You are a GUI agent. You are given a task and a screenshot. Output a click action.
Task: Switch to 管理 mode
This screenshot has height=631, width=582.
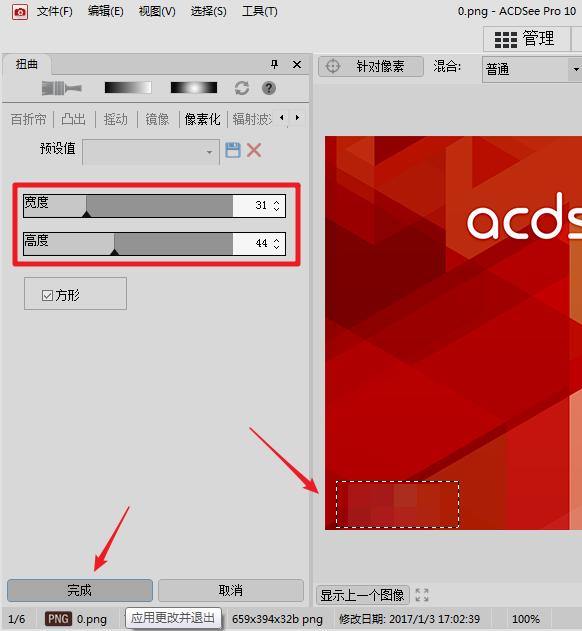click(x=526, y=39)
